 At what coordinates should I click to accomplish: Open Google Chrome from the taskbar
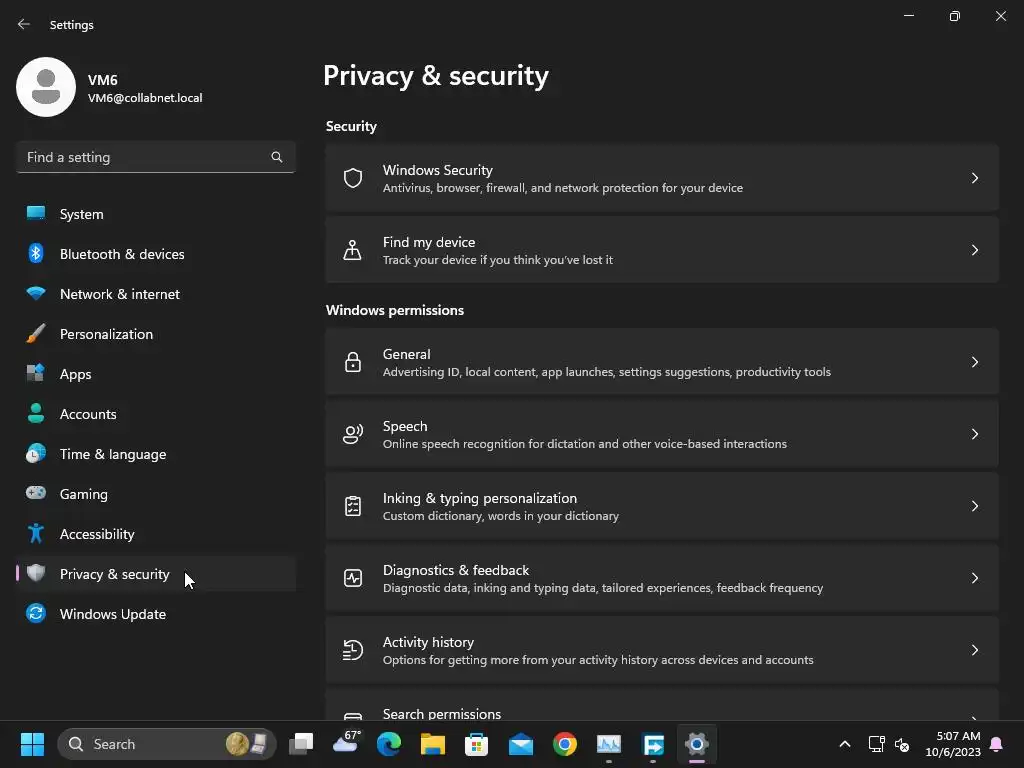coord(565,744)
